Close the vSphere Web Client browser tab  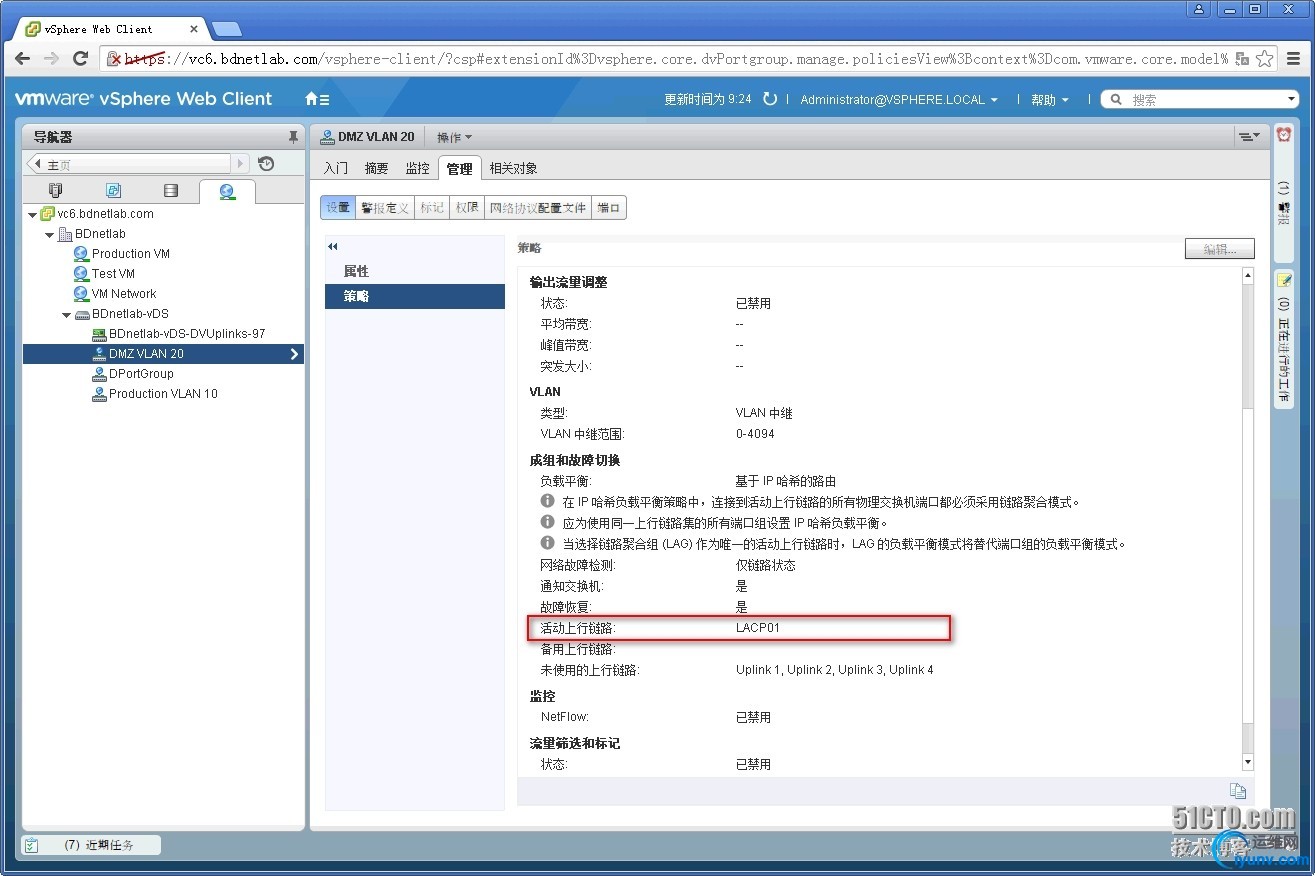coord(196,29)
